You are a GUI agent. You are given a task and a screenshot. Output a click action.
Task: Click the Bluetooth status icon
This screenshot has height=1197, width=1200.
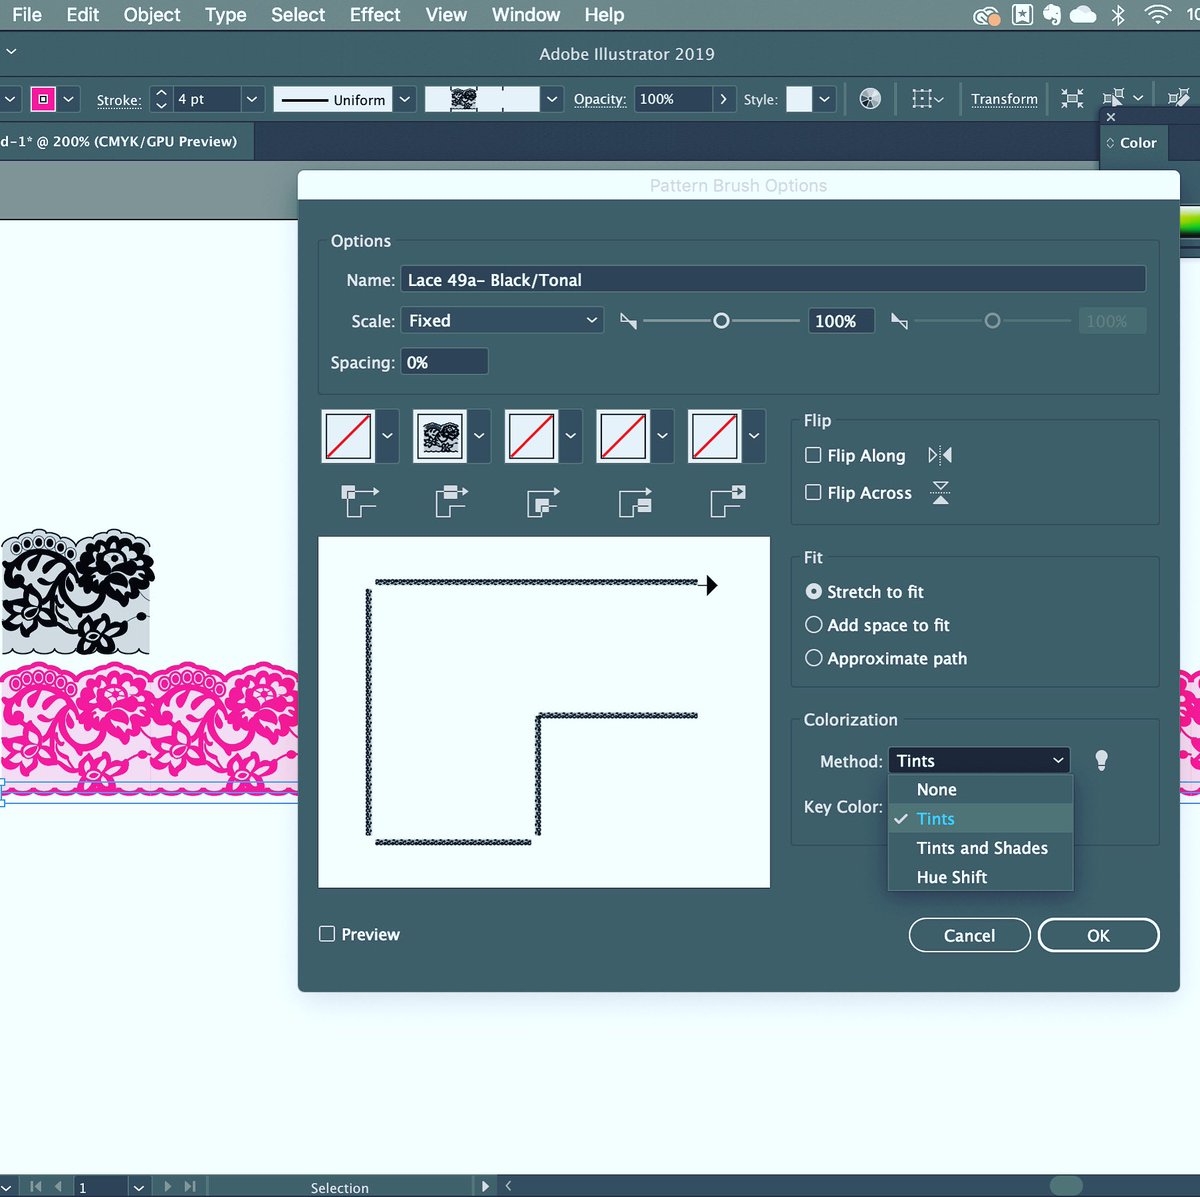click(x=1118, y=14)
